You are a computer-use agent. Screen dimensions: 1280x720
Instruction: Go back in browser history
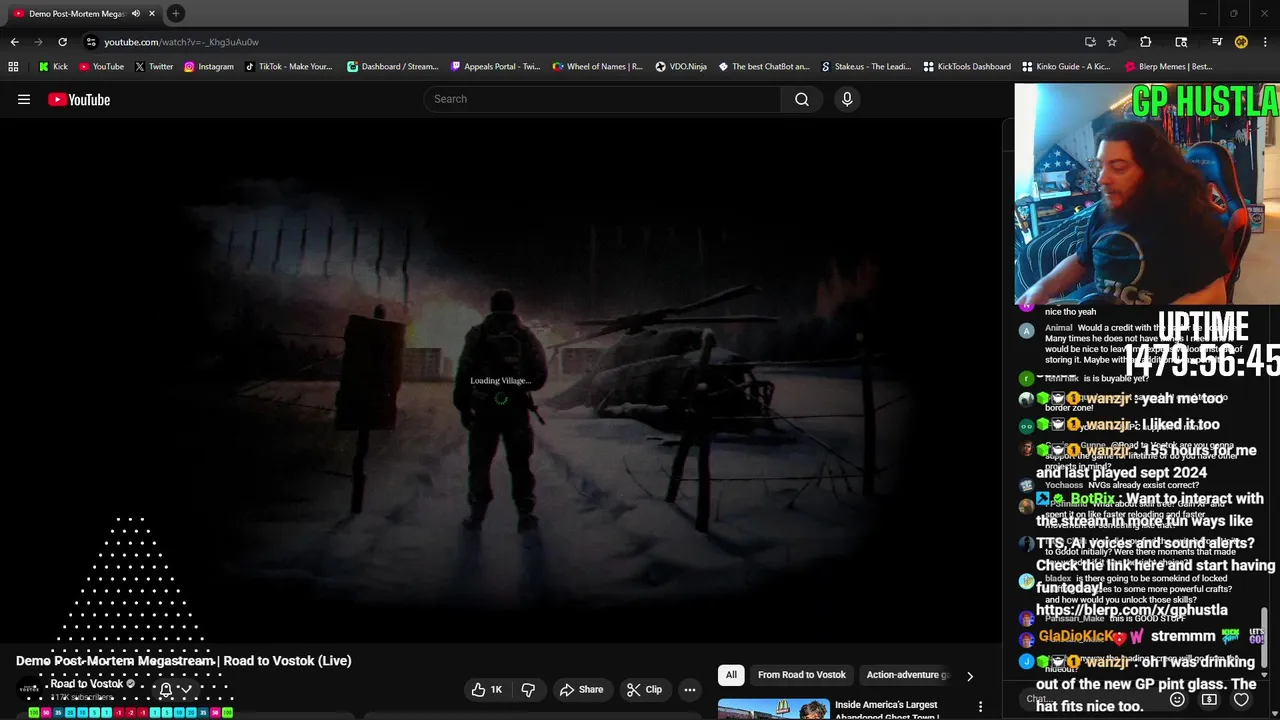[14, 42]
